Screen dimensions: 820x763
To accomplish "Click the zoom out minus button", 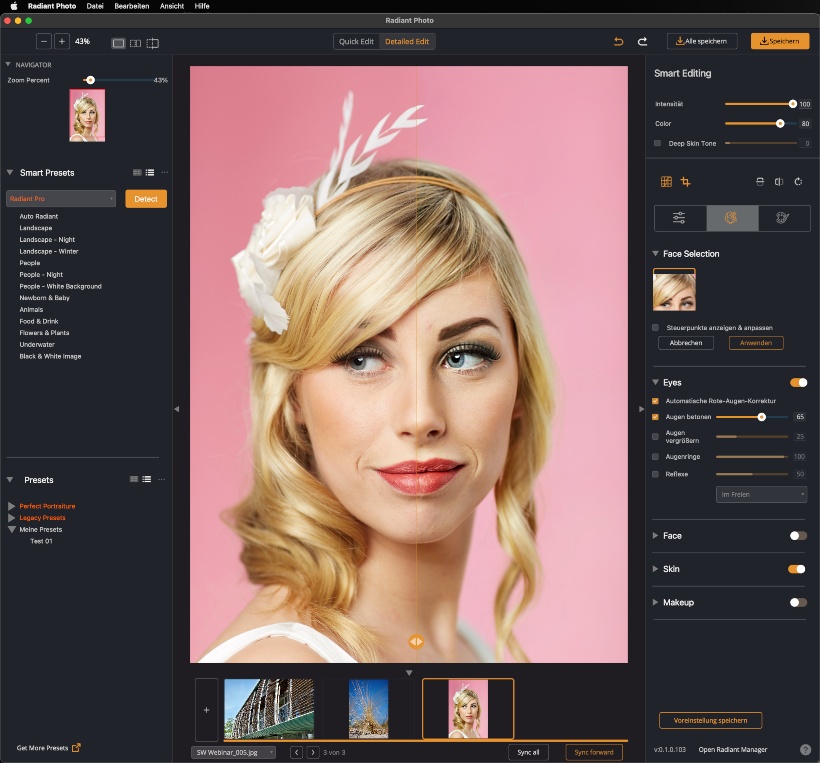I will coord(44,41).
